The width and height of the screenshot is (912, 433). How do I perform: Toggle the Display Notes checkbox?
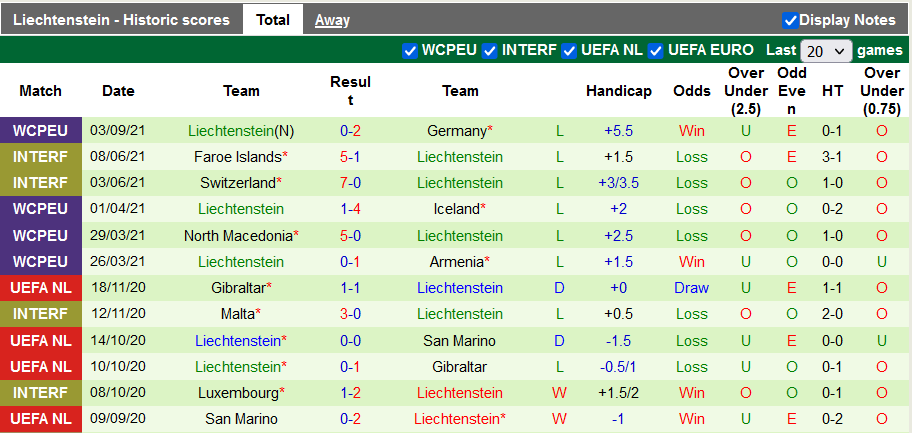point(790,20)
